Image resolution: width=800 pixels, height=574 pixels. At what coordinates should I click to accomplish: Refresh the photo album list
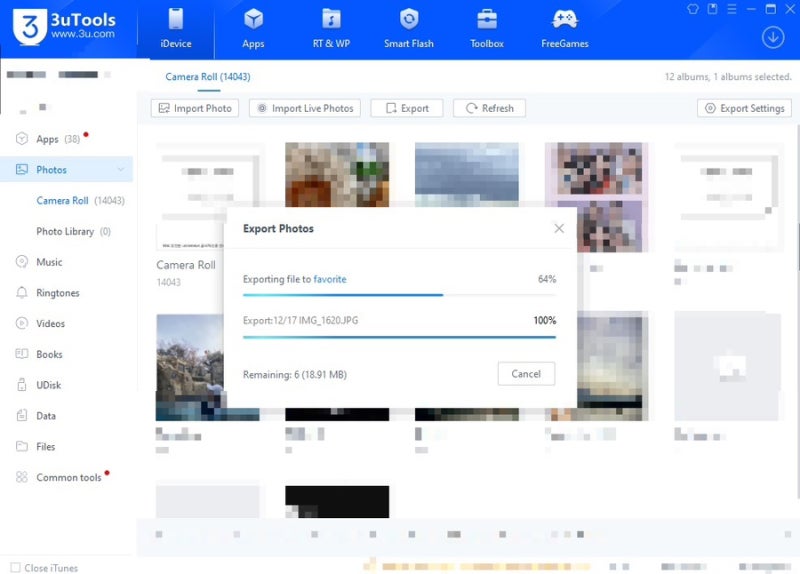(x=489, y=108)
